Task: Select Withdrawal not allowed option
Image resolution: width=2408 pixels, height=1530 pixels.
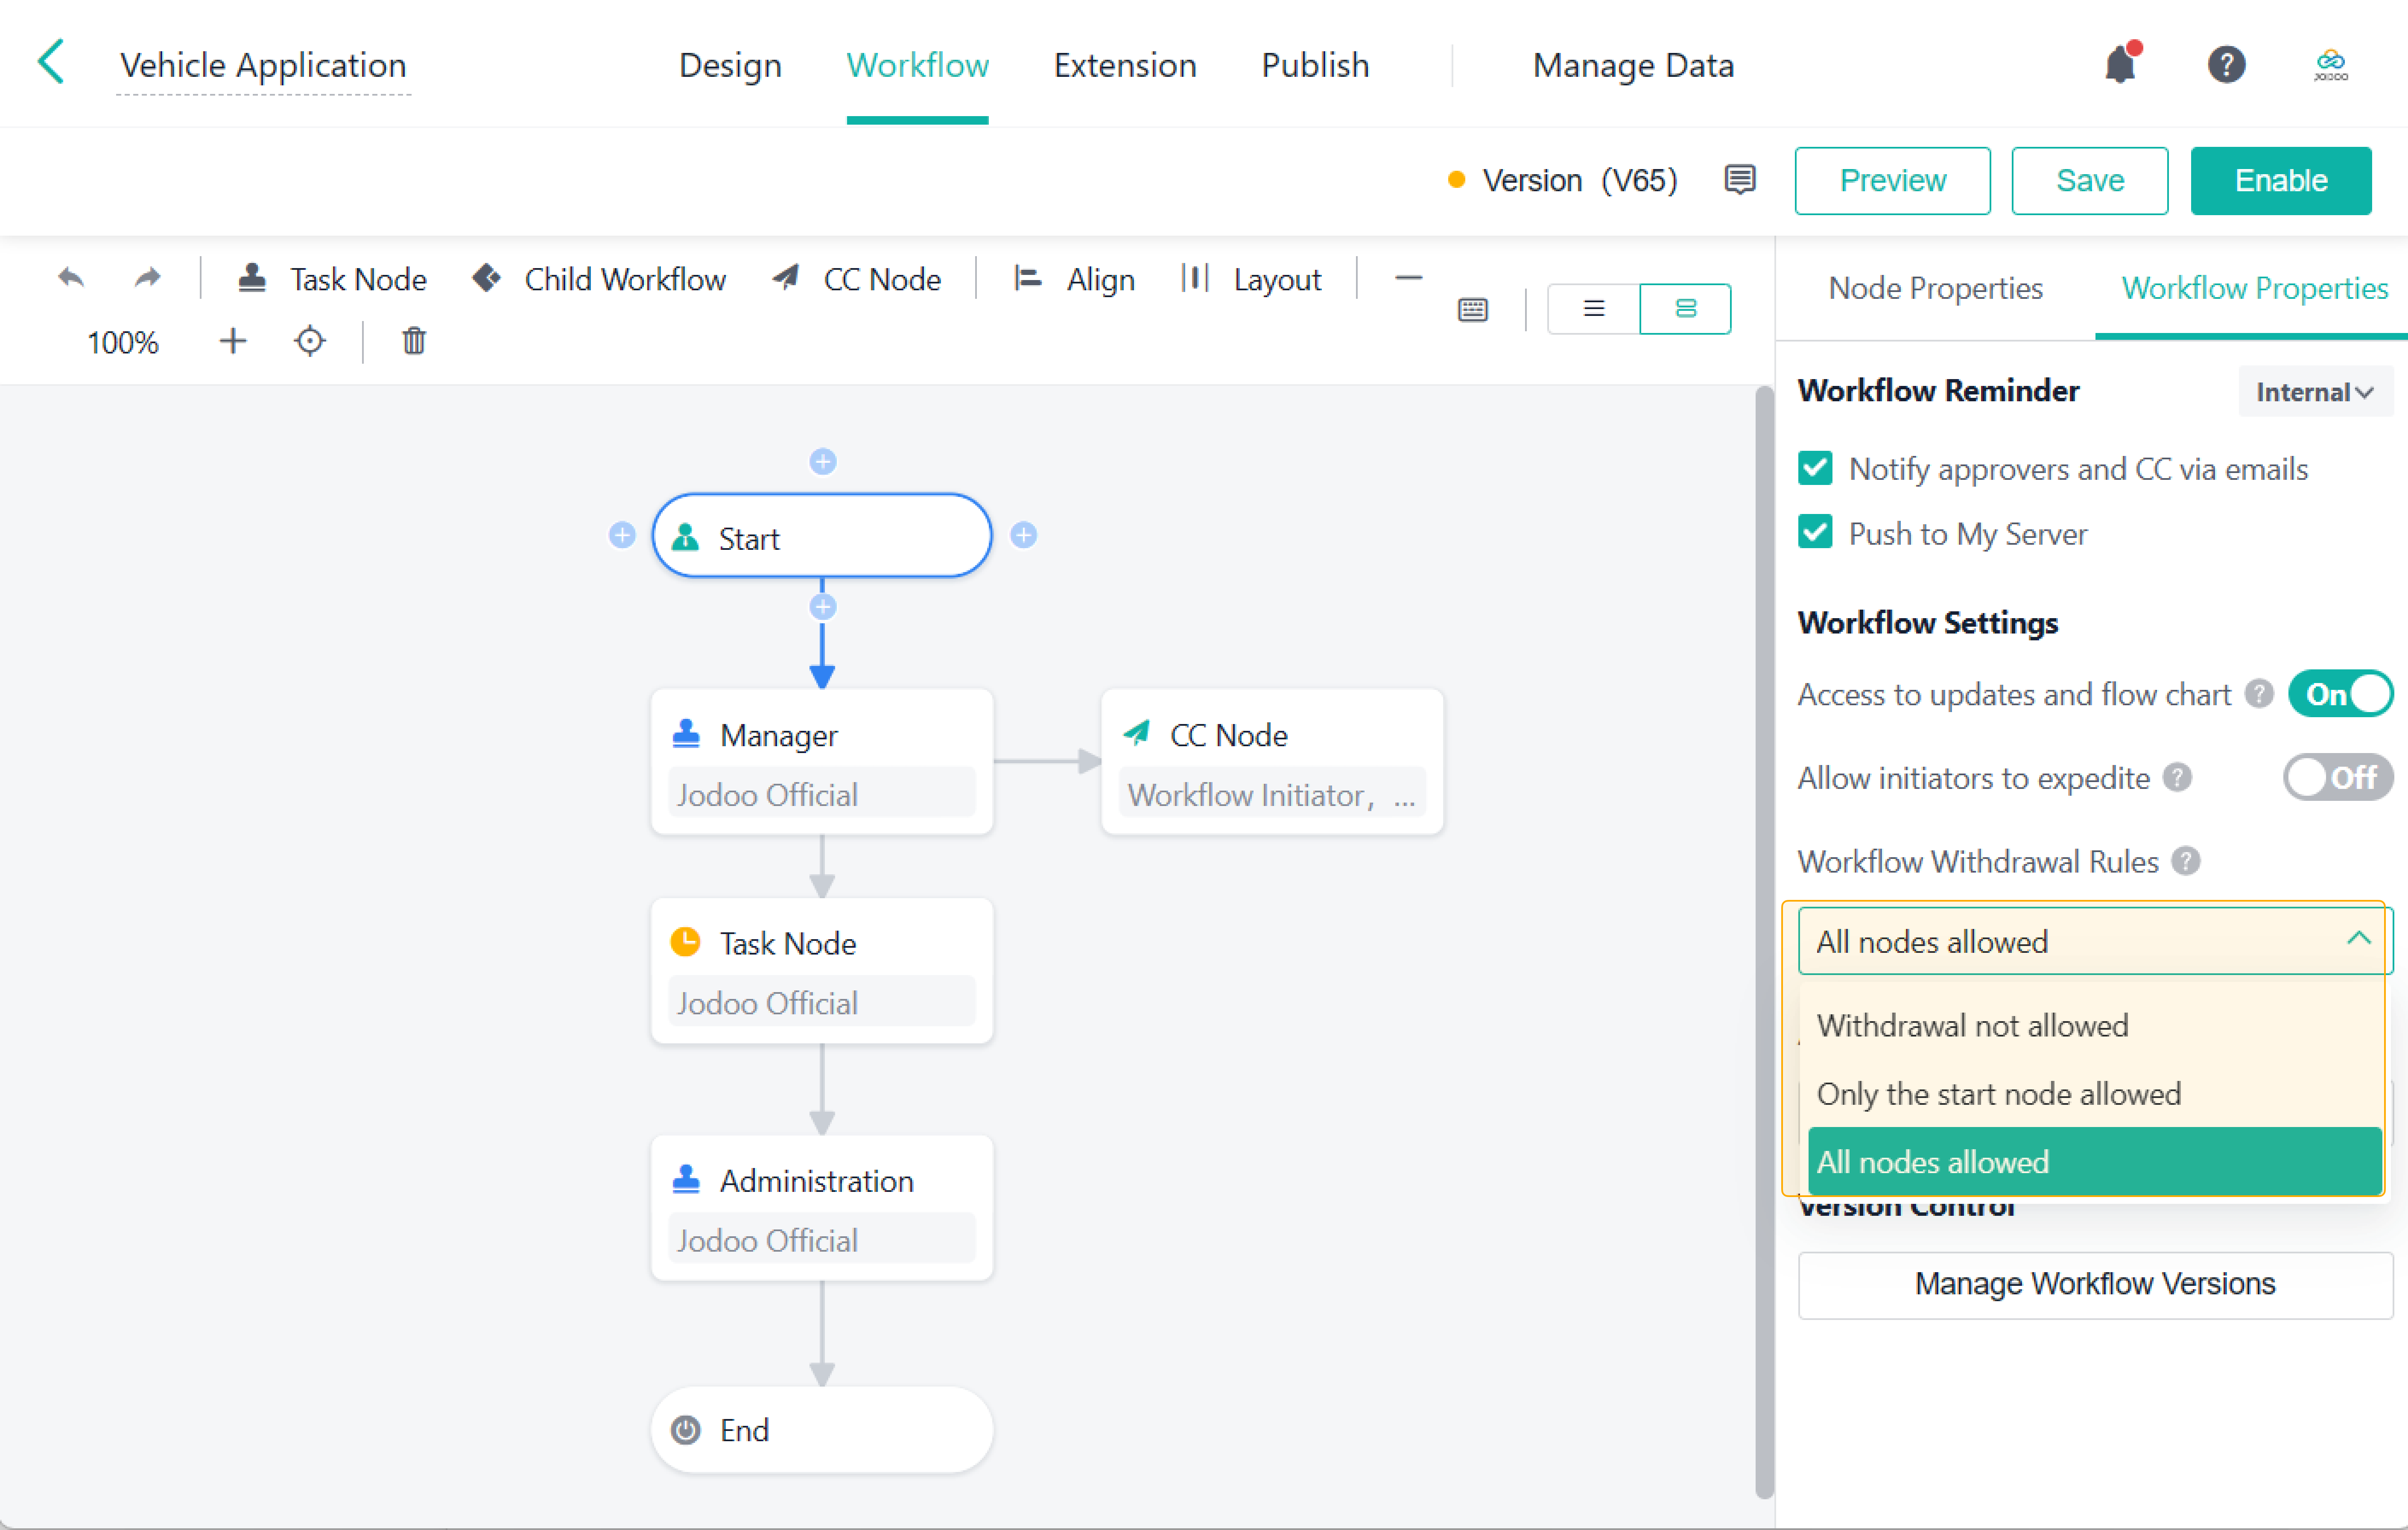Action: click(x=1972, y=1025)
